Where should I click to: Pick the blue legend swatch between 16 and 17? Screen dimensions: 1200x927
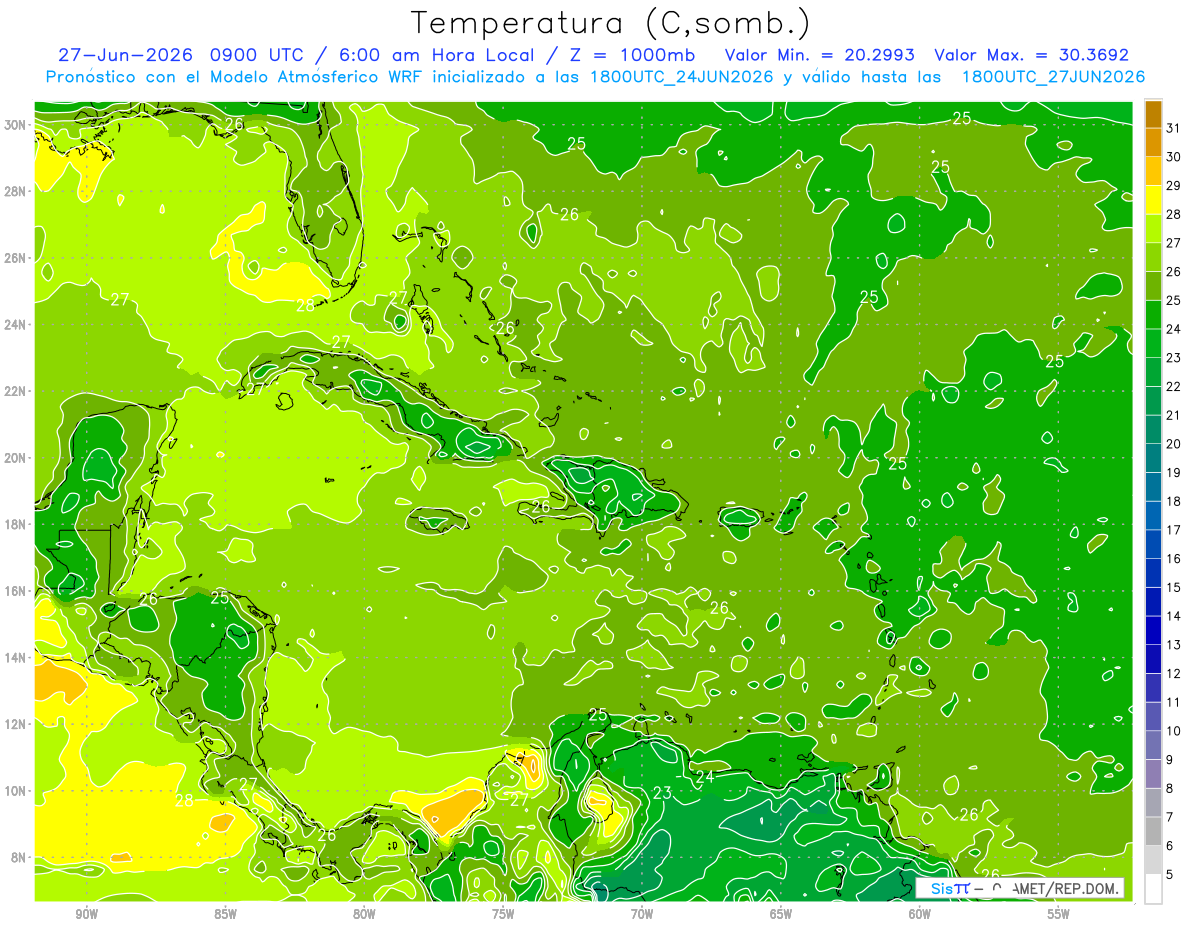coord(1153,545)
